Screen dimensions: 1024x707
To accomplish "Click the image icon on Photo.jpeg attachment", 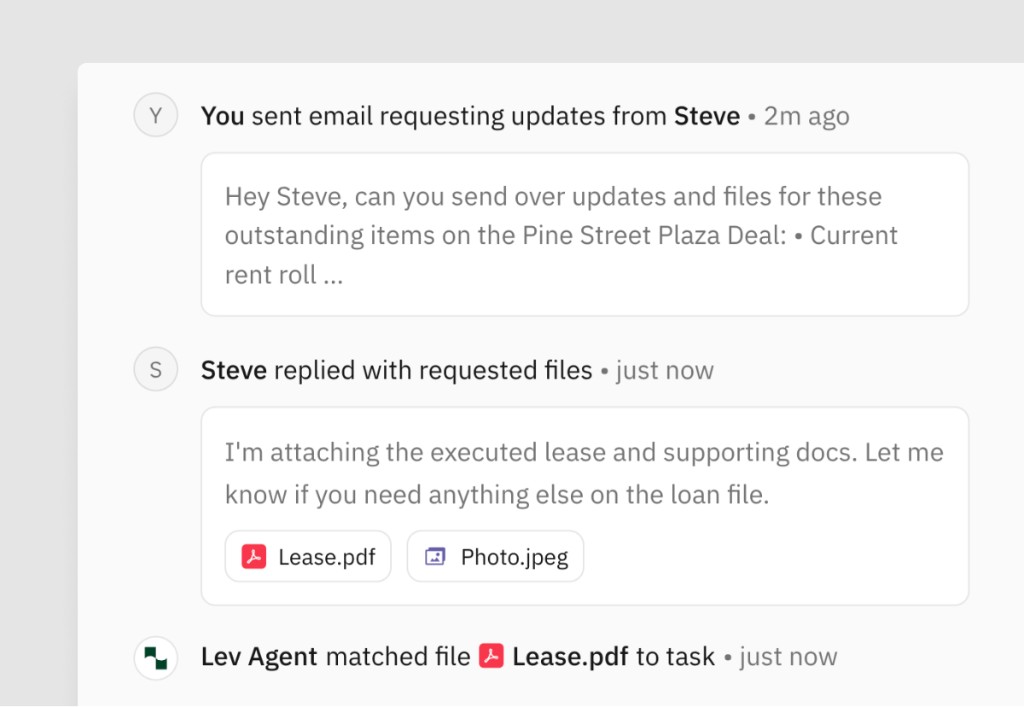I will 434,556.
